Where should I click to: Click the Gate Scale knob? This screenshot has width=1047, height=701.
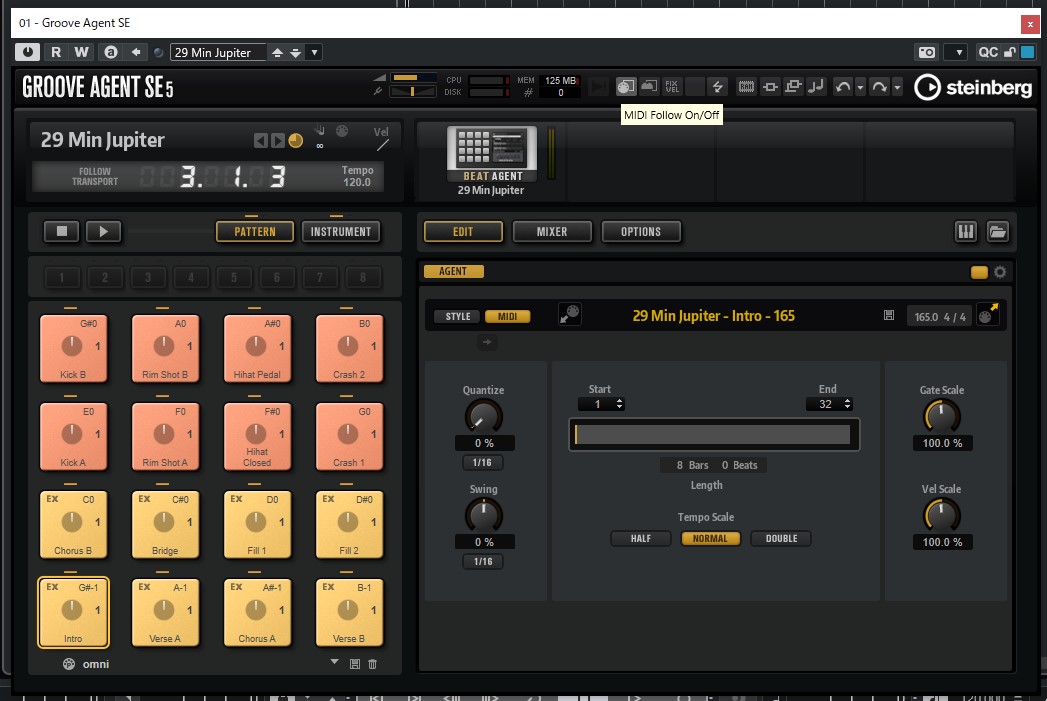point(941,417)
